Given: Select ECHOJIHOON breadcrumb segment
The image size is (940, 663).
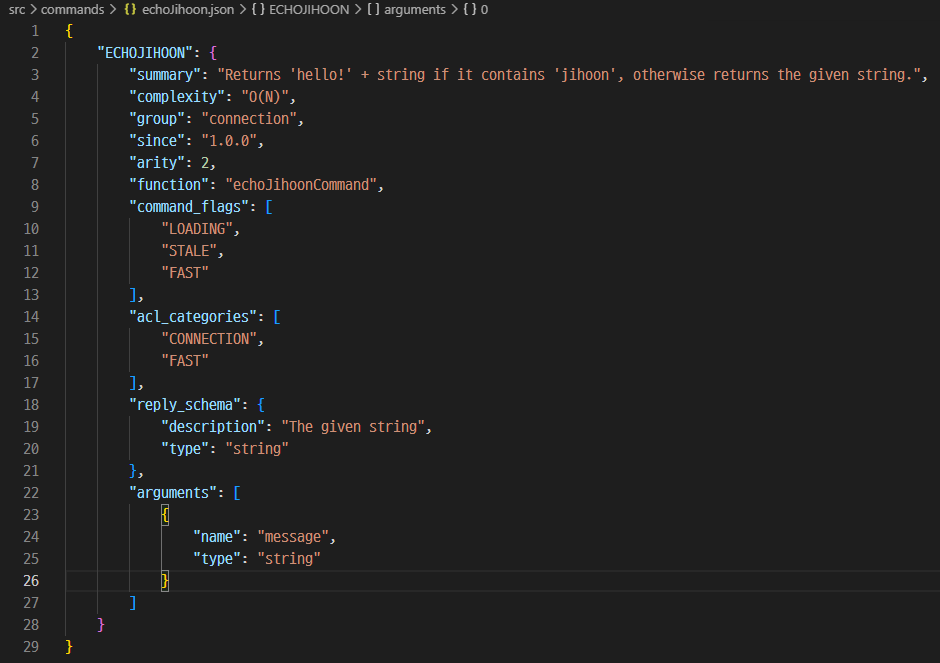Looking at the screenshot, I should tap(309, 10).
